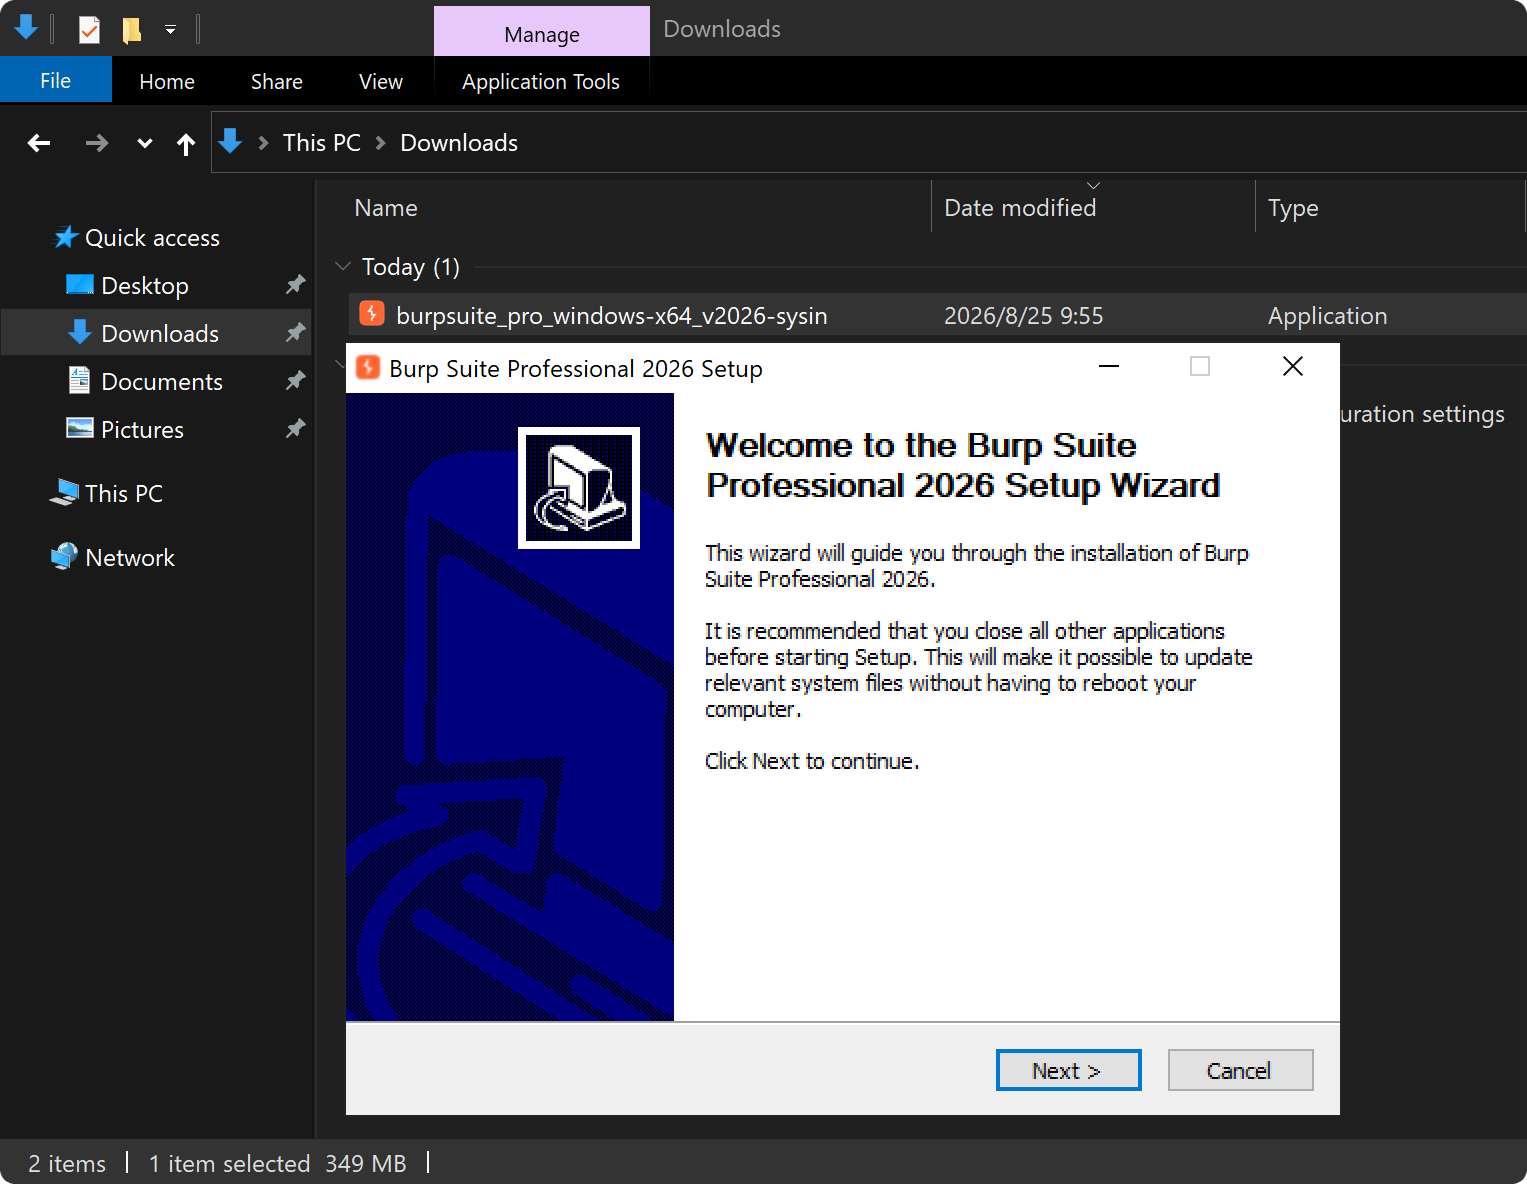
Task: Click the installer computer graphic in wizard
Action: (x=579, y=488)
